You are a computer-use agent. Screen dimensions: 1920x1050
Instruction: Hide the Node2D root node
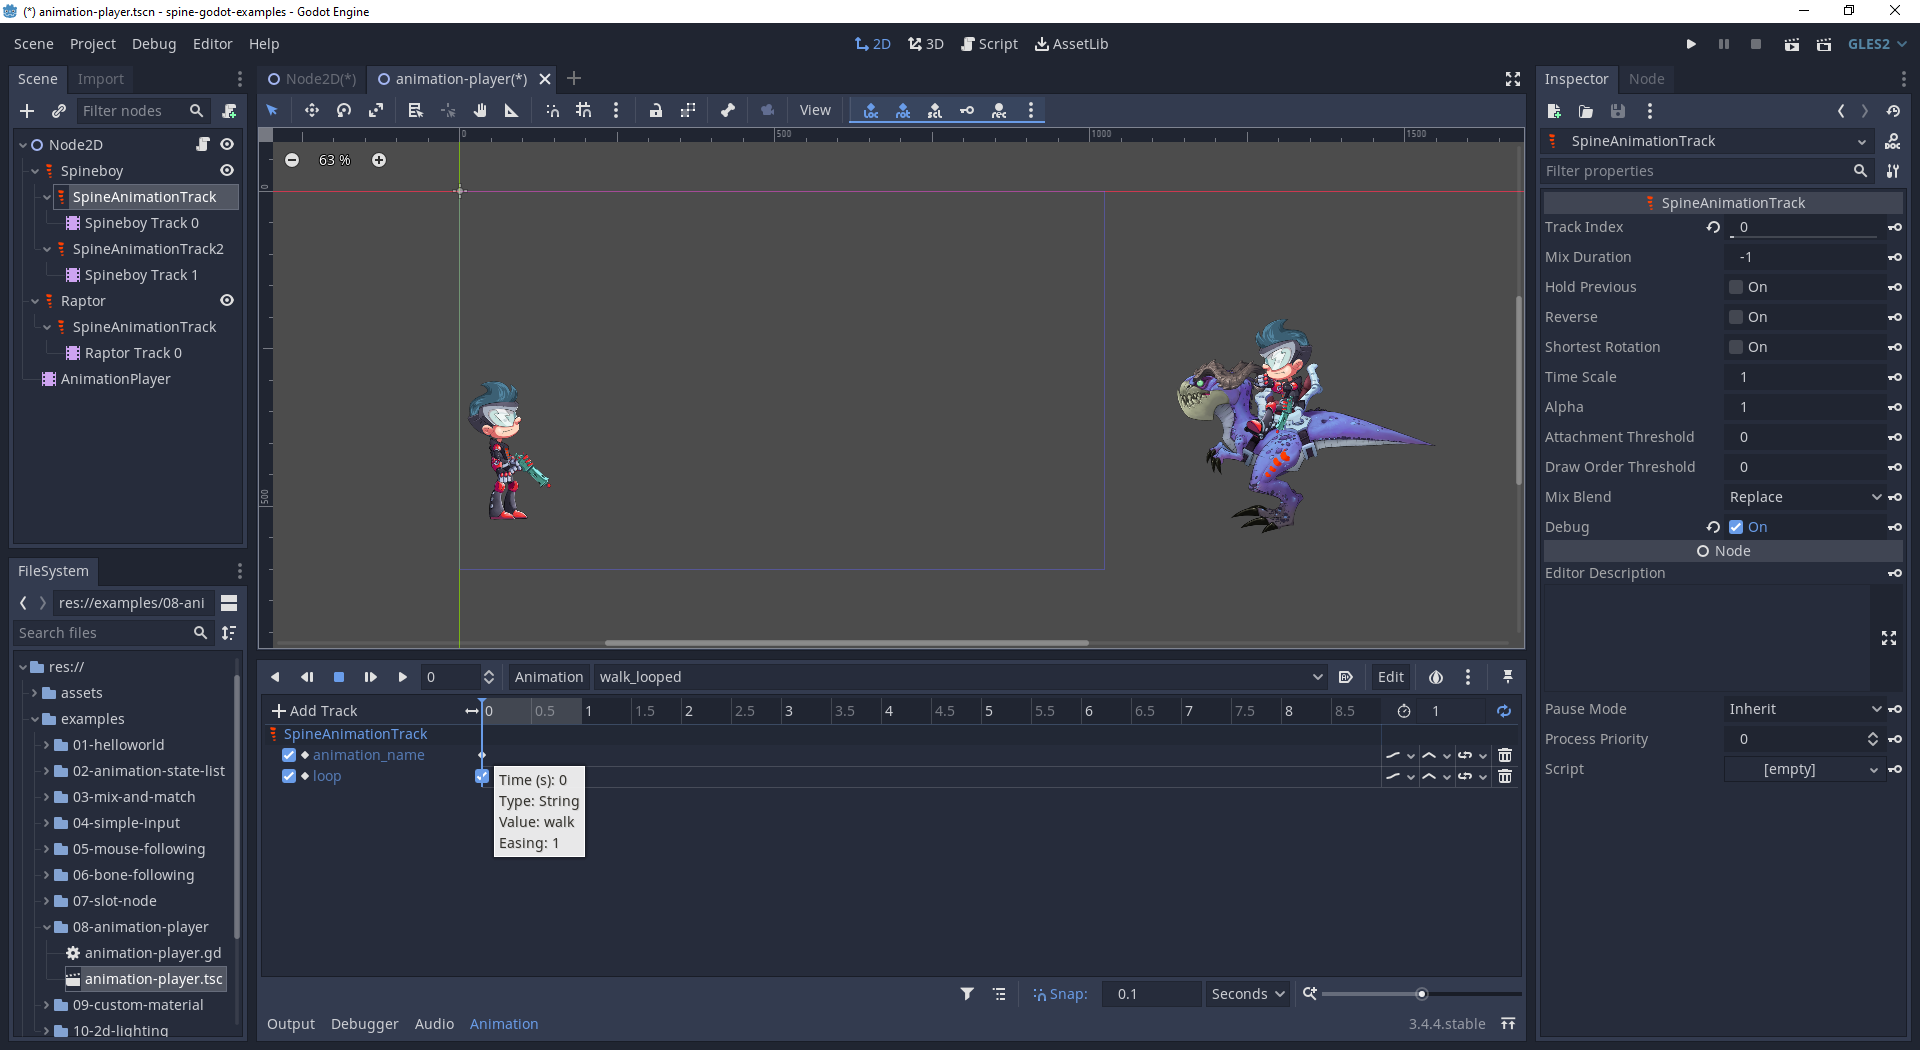(227, 145)
